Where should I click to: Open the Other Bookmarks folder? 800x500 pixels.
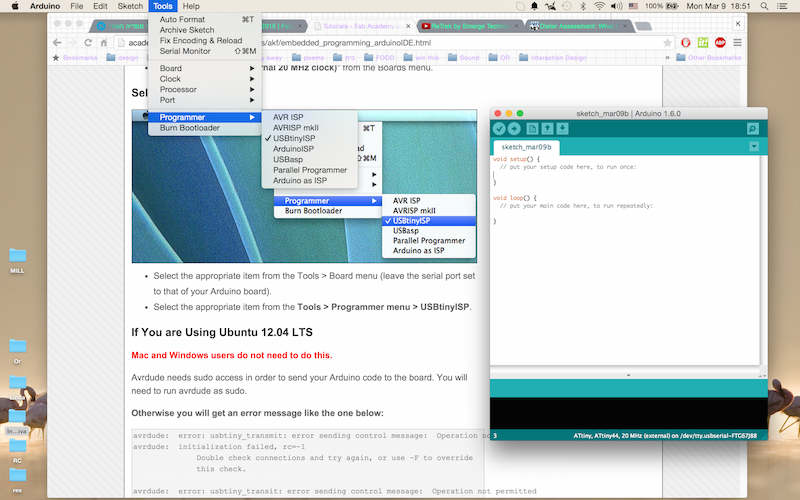[709, 58]
